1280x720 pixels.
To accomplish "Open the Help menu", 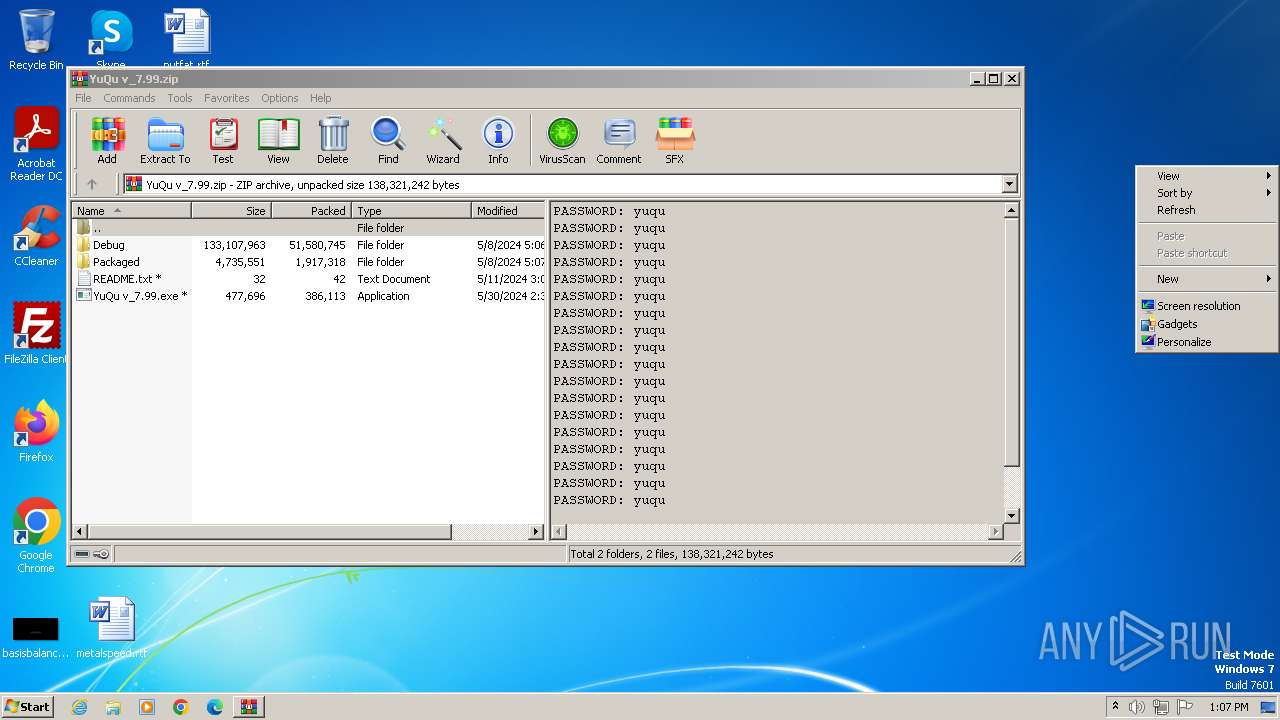I will pos(320,98).
